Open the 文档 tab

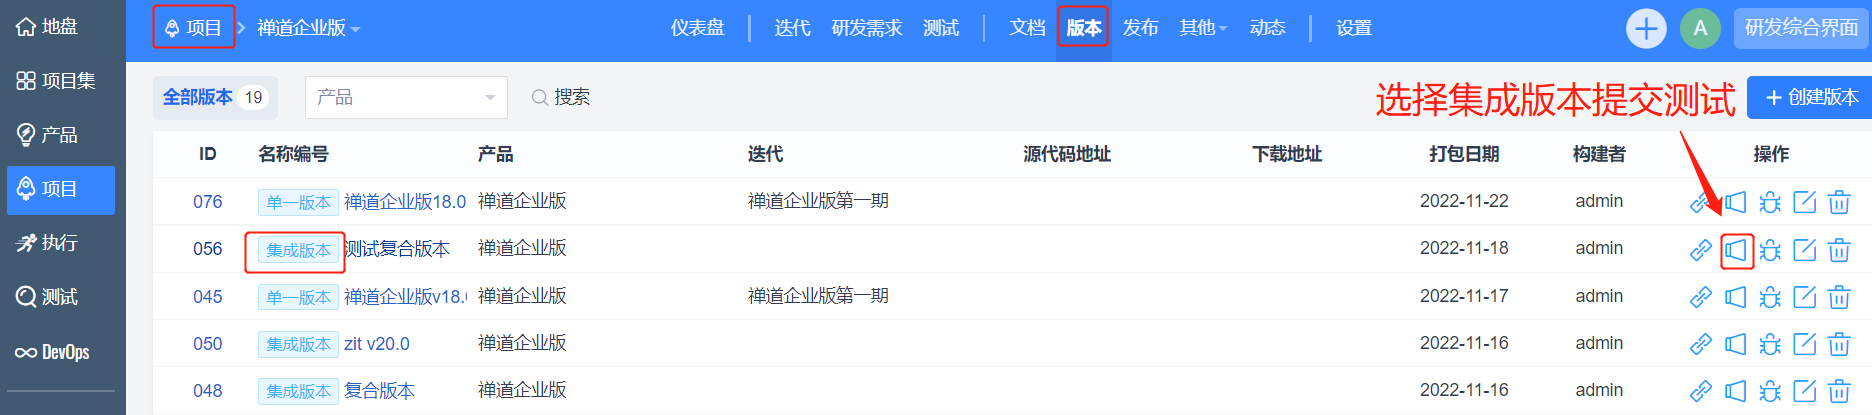coord(1027,28)
